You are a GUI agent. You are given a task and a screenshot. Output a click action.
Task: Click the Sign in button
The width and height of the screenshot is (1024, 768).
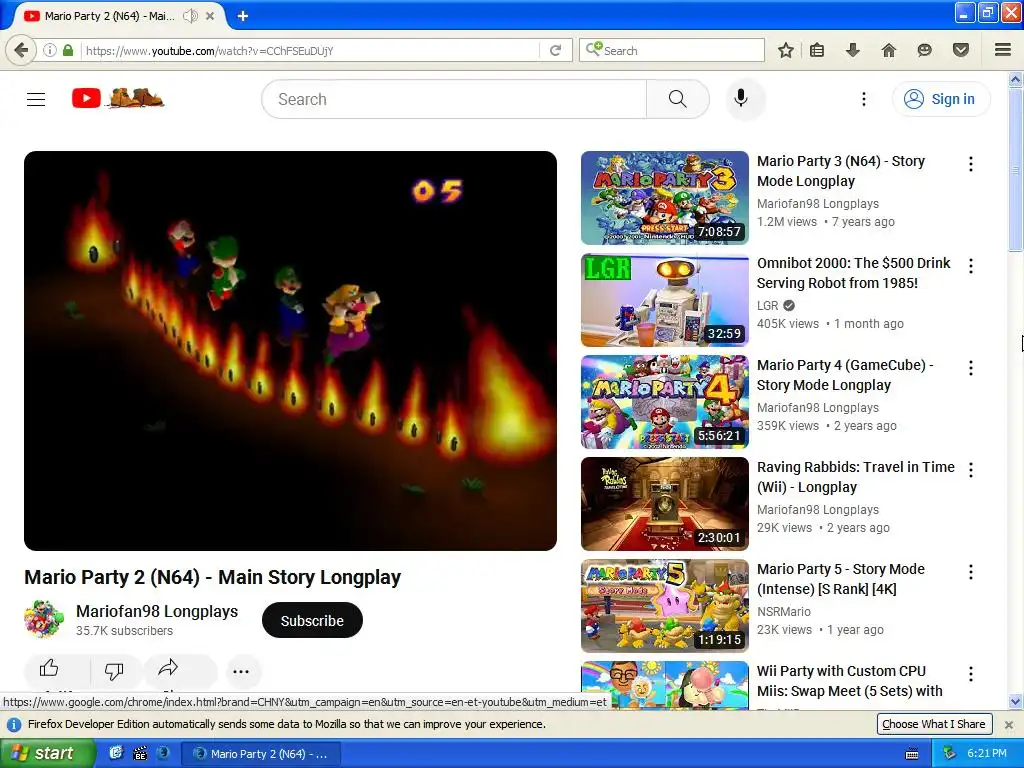941,99
